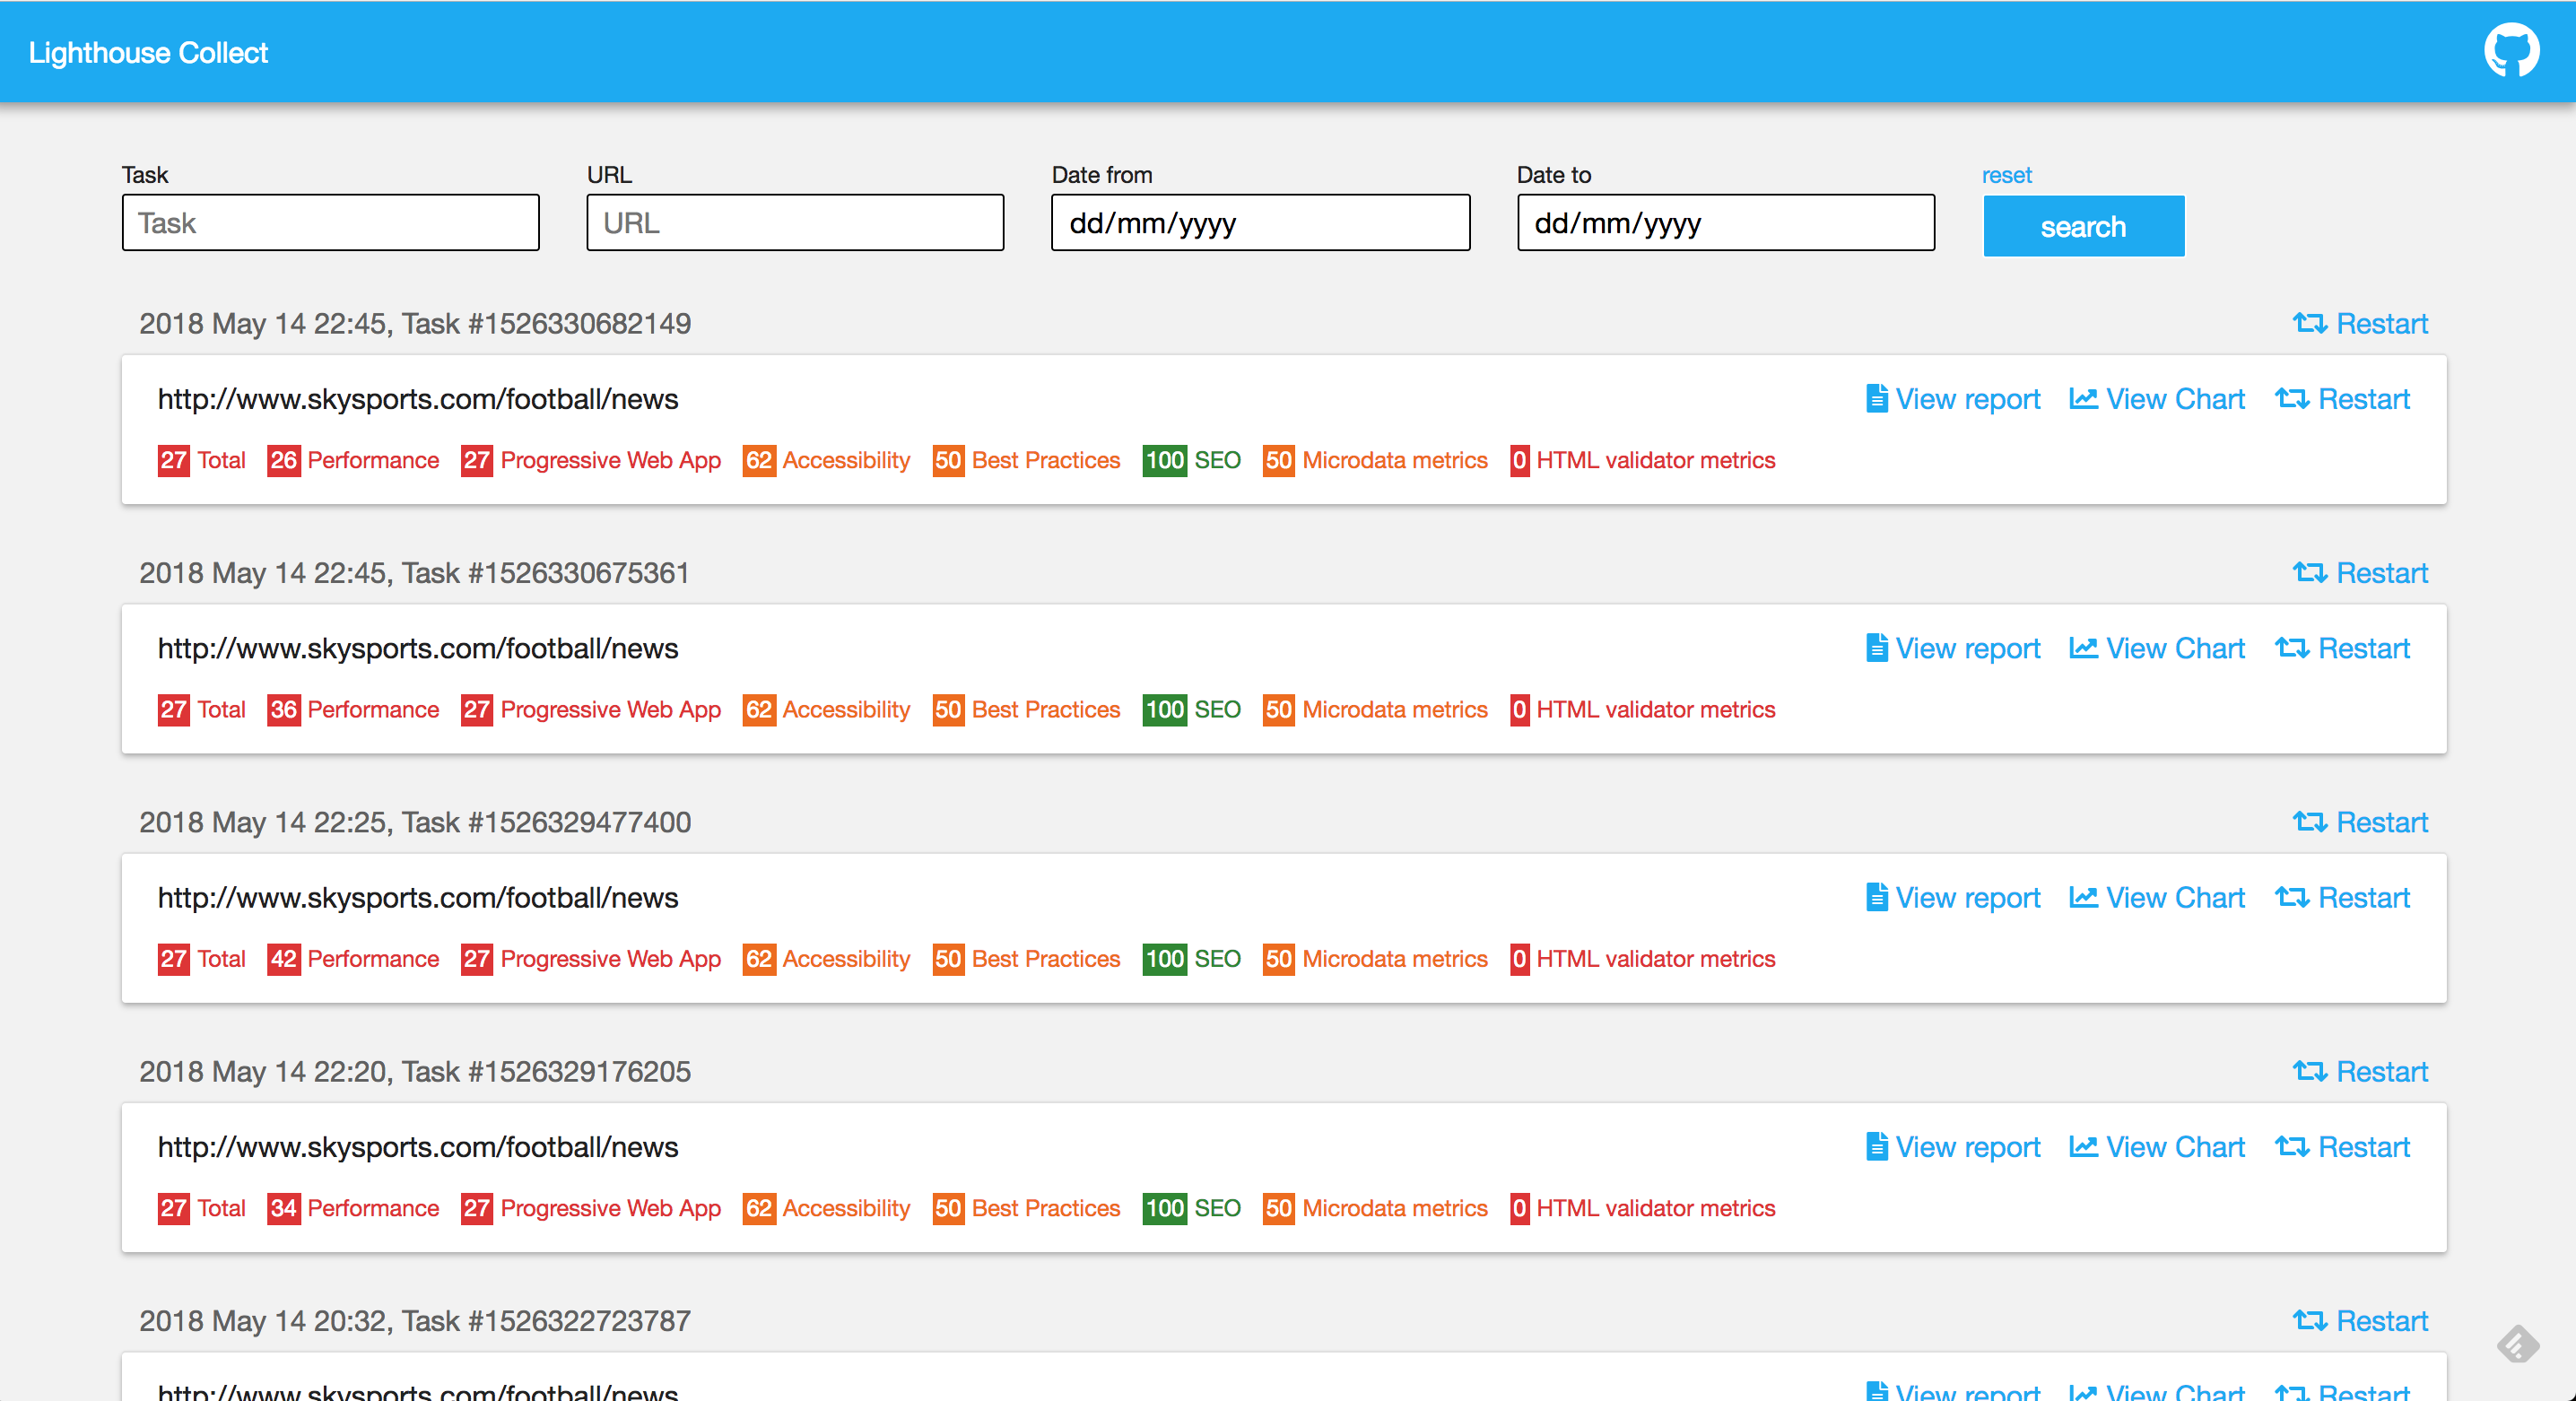Open View report for task 1526330675361

click(x=1967, y=648)
